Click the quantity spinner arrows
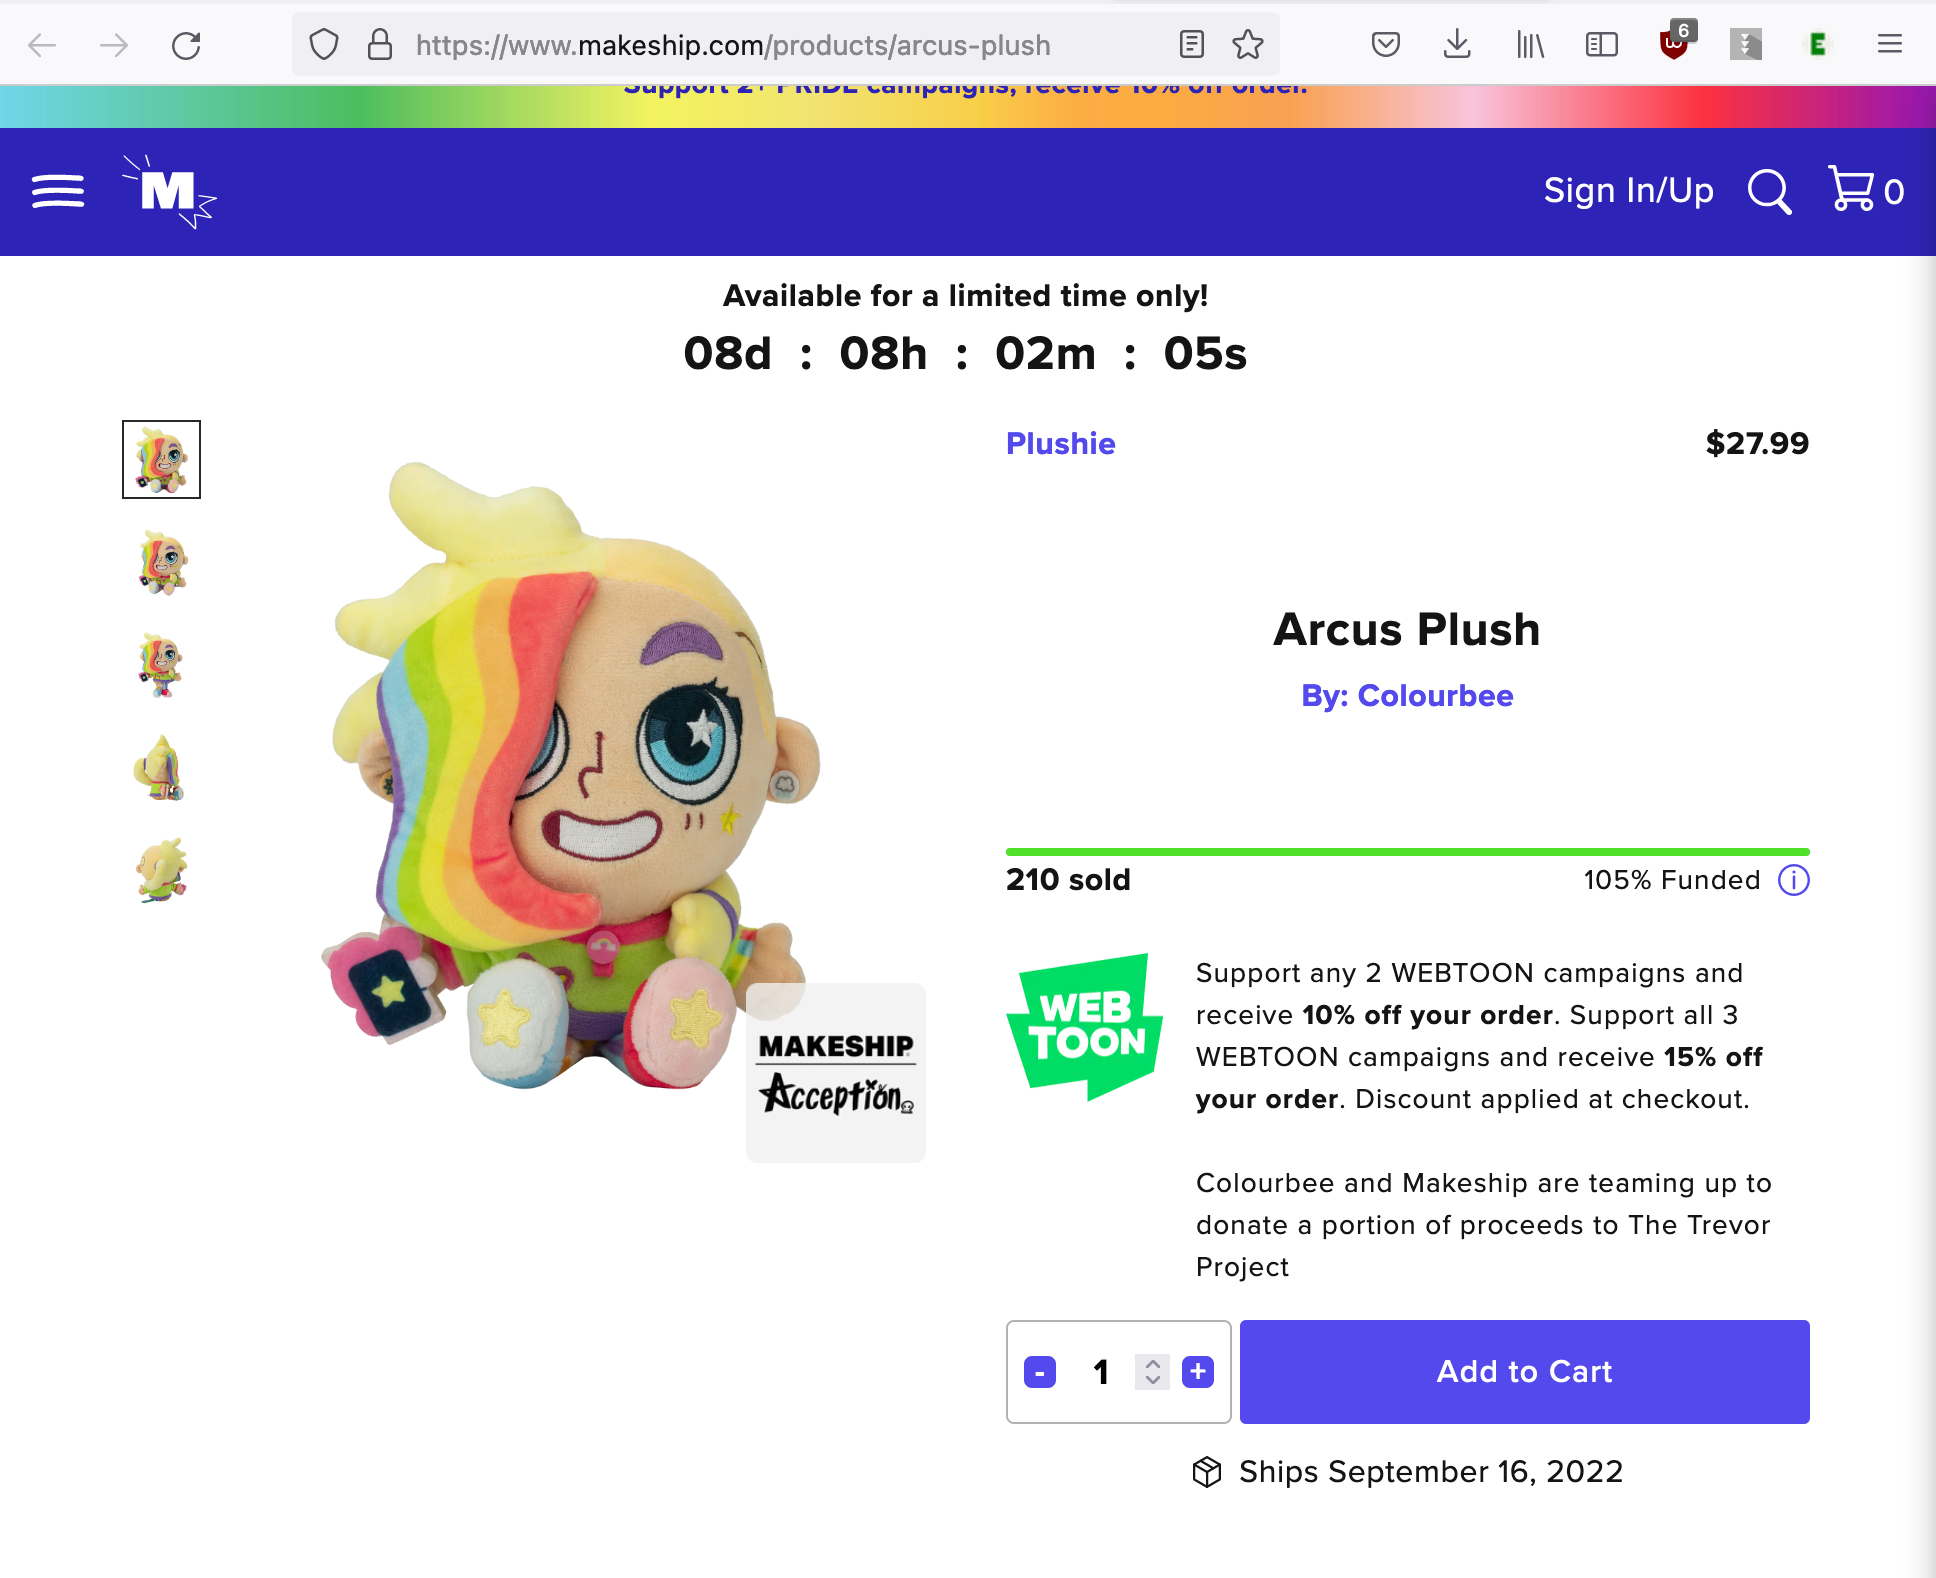The width and height of the screenshot is (1936, 1578). click(x=1152, y=1372)
